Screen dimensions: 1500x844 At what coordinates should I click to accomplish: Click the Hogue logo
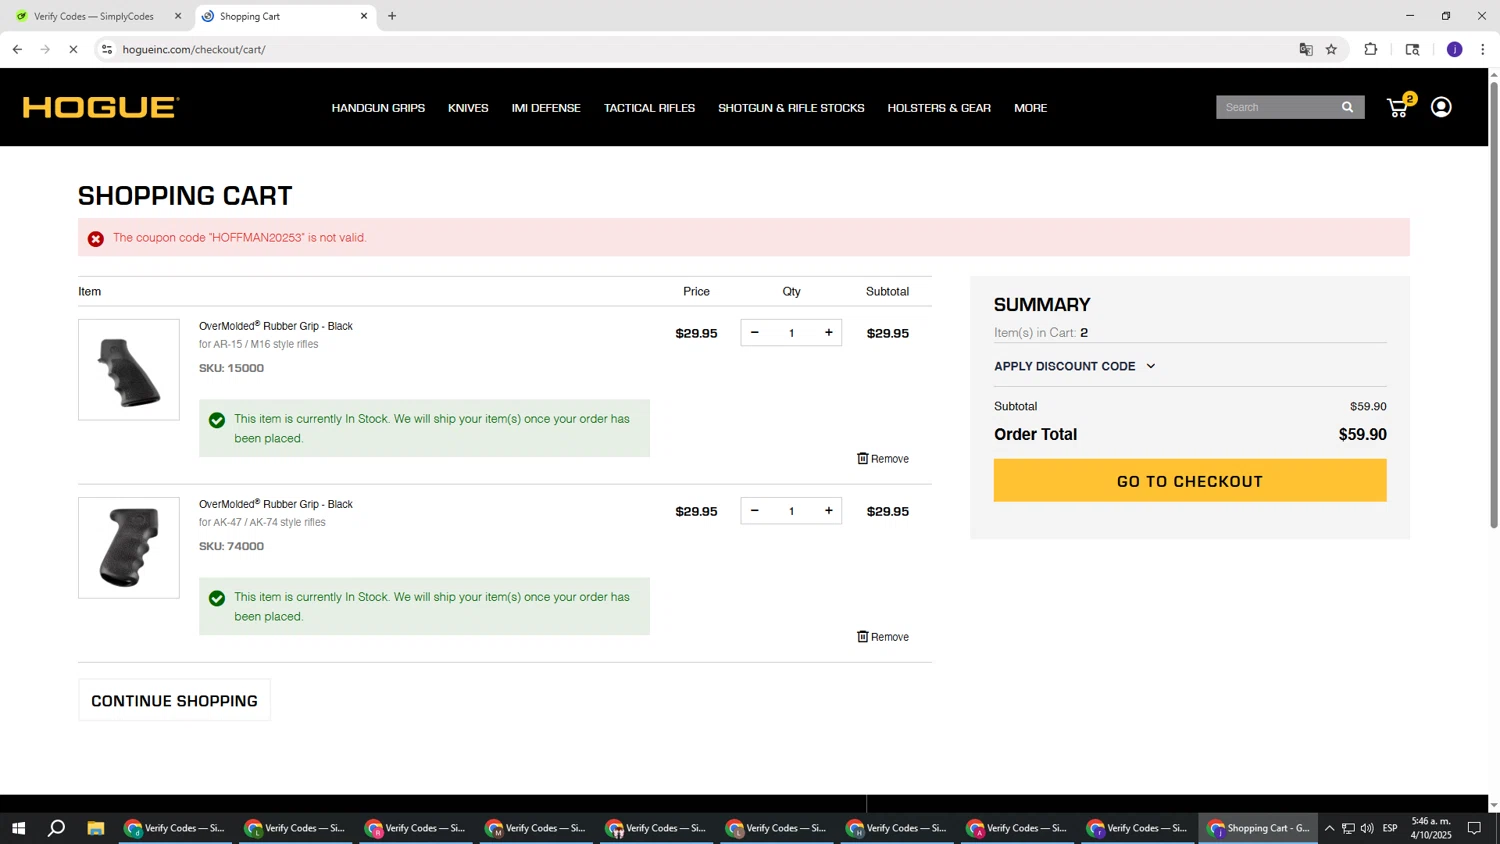coord(101,107)
